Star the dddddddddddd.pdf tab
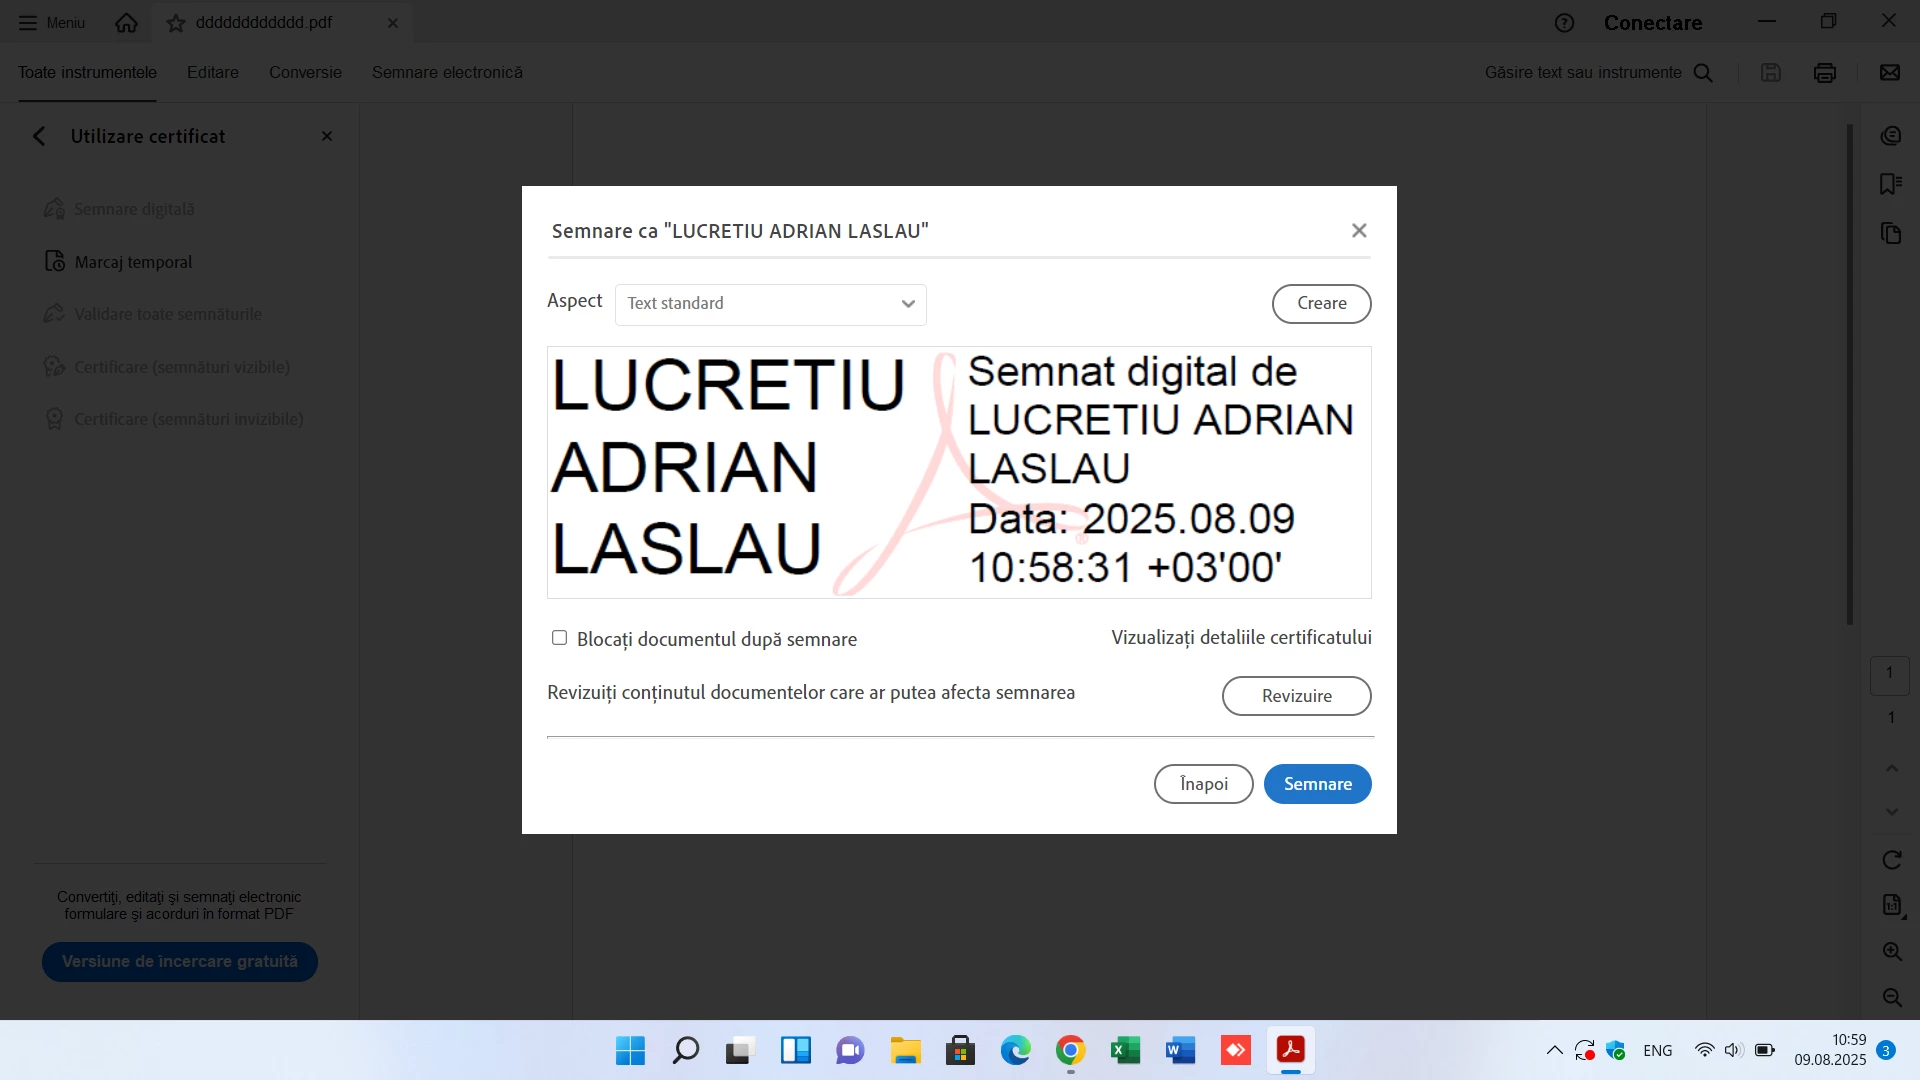 (x=176, y=23)
